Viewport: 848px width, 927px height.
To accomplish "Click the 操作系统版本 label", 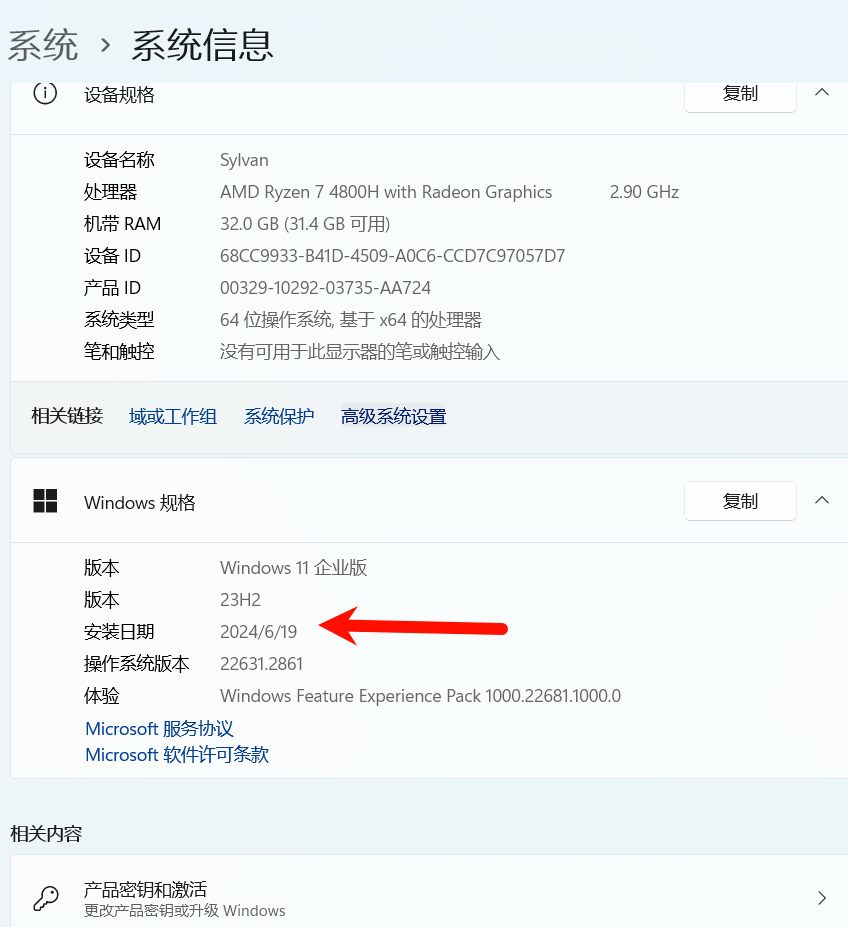I will coord(137,663).
